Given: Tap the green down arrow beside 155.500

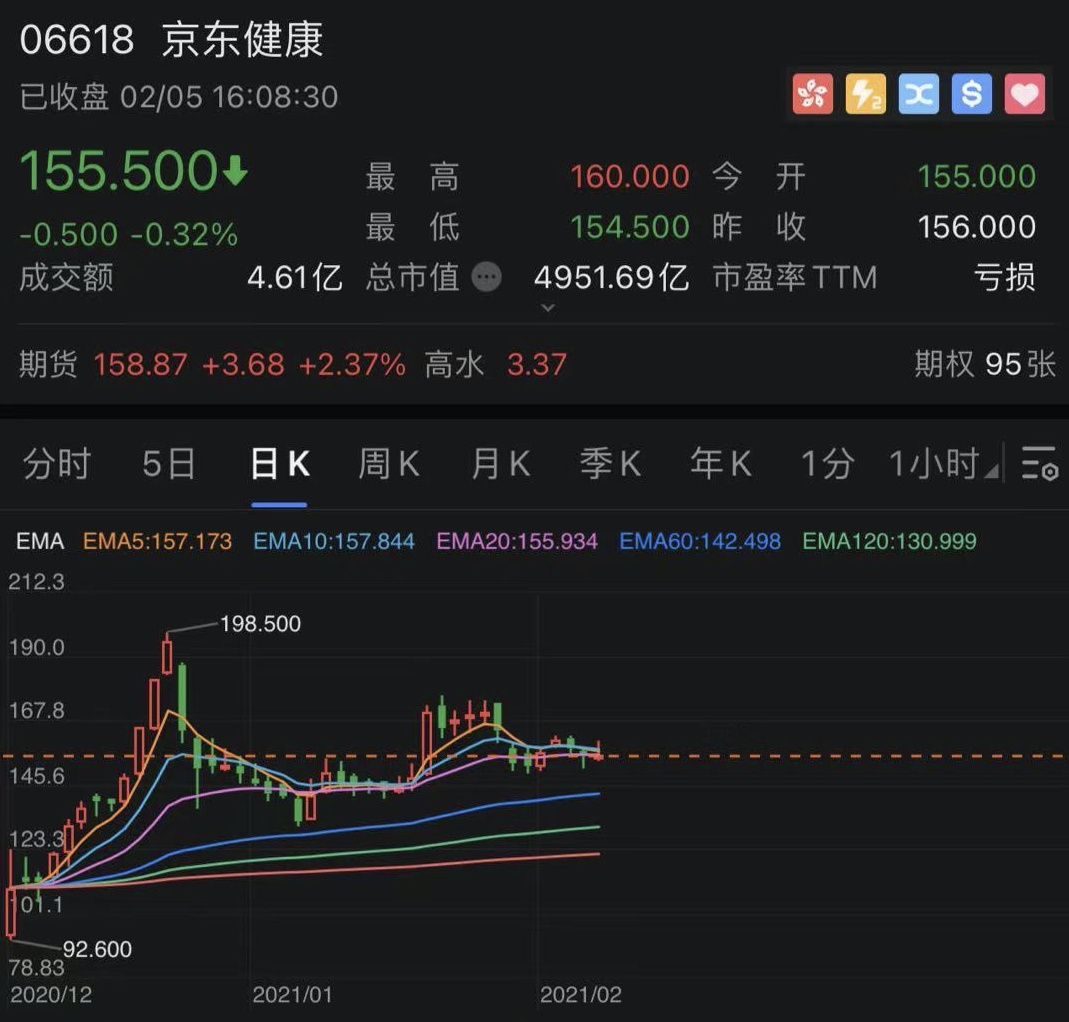Looking at the screenshot, I should coord(236,173).
